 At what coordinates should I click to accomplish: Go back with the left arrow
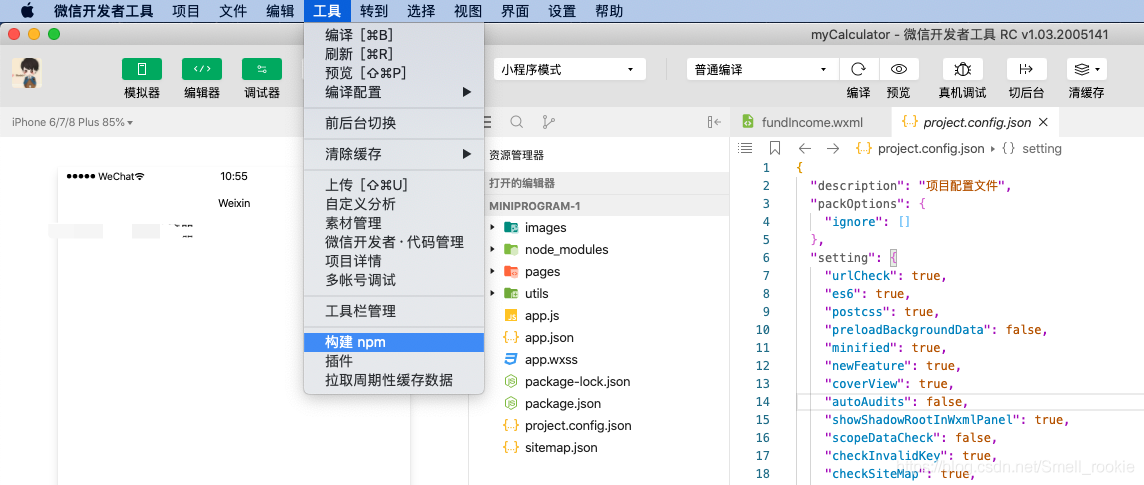click(x=804, y=148)
